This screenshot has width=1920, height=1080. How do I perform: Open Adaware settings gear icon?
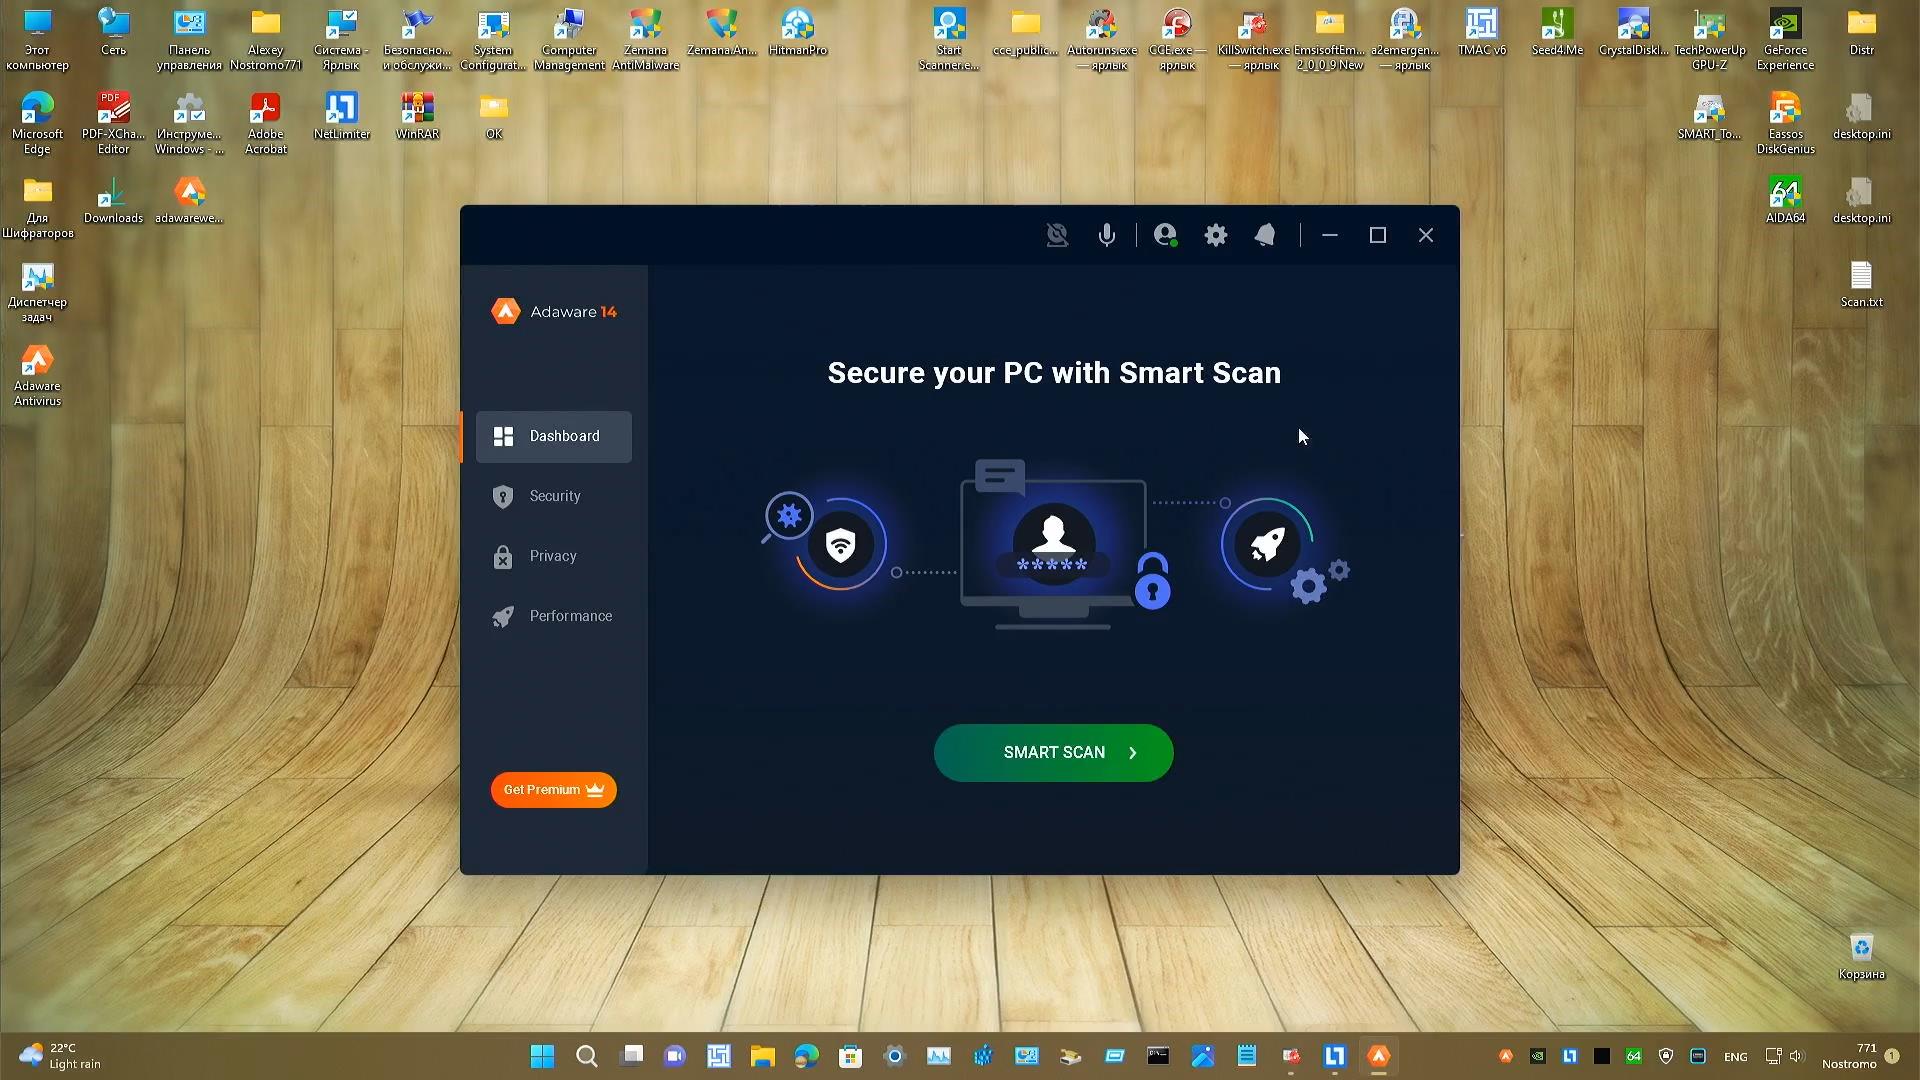1215,235
